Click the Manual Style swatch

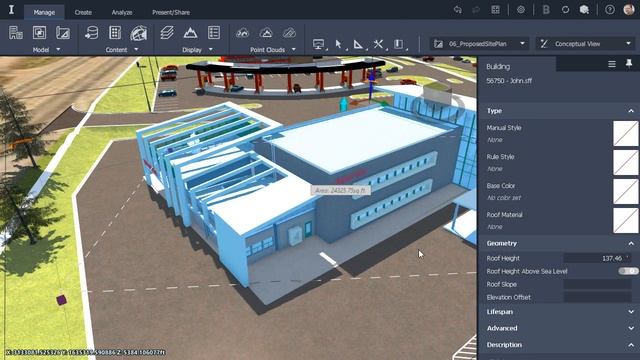click(x=626, y=133)
